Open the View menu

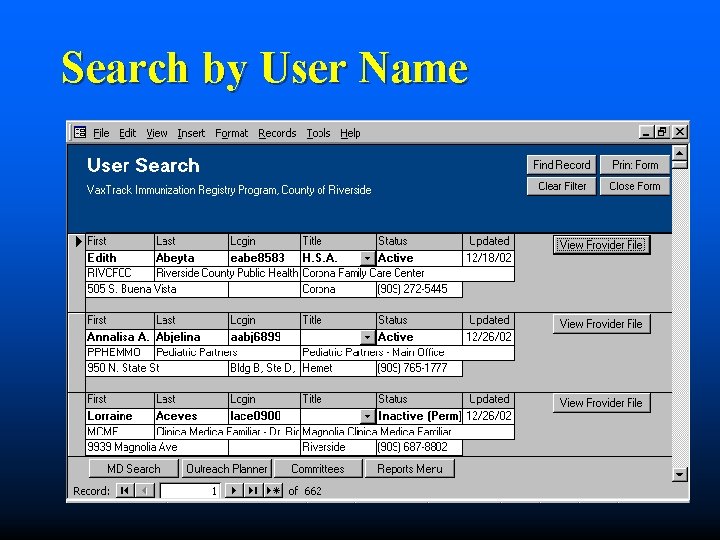(157, 133)
